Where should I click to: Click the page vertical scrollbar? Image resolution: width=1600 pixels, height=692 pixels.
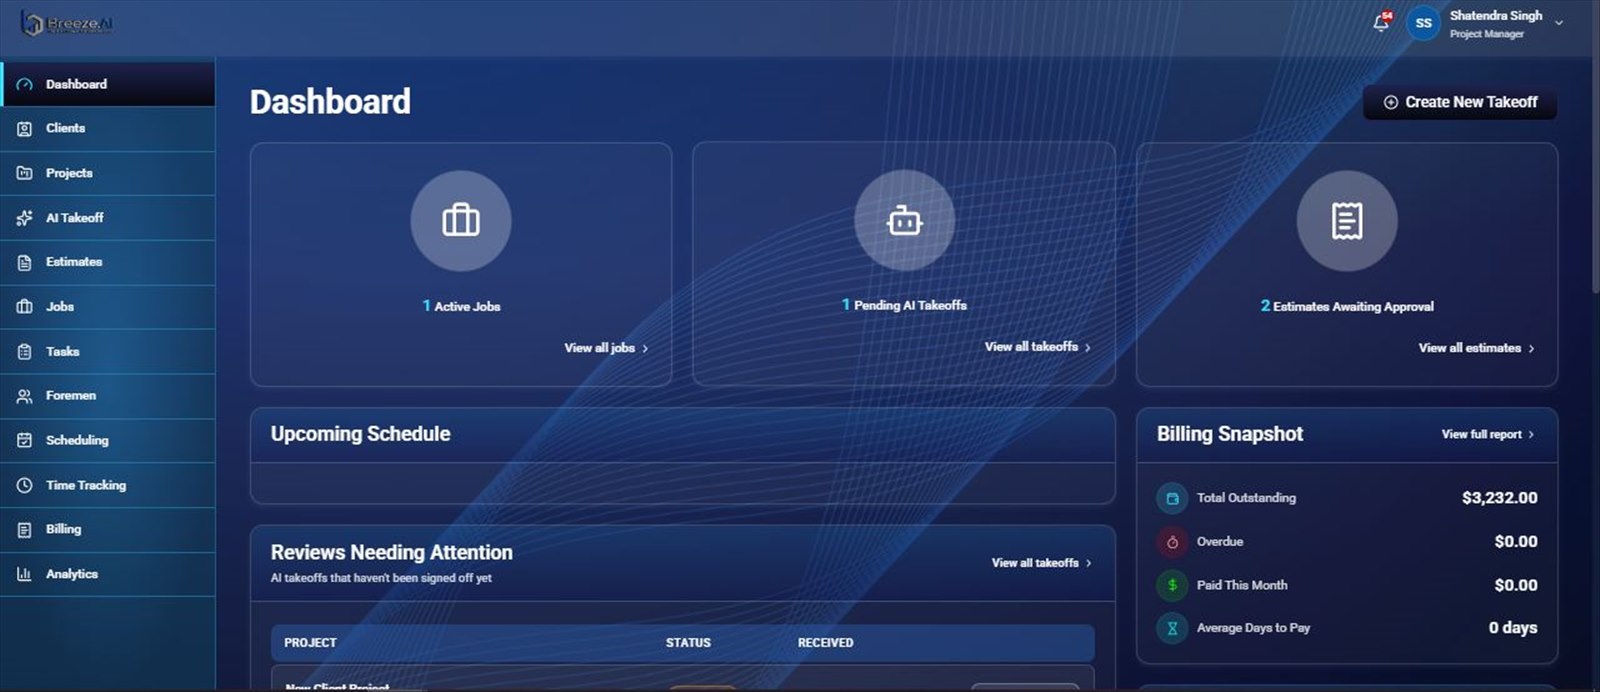tap(1594, 175)
